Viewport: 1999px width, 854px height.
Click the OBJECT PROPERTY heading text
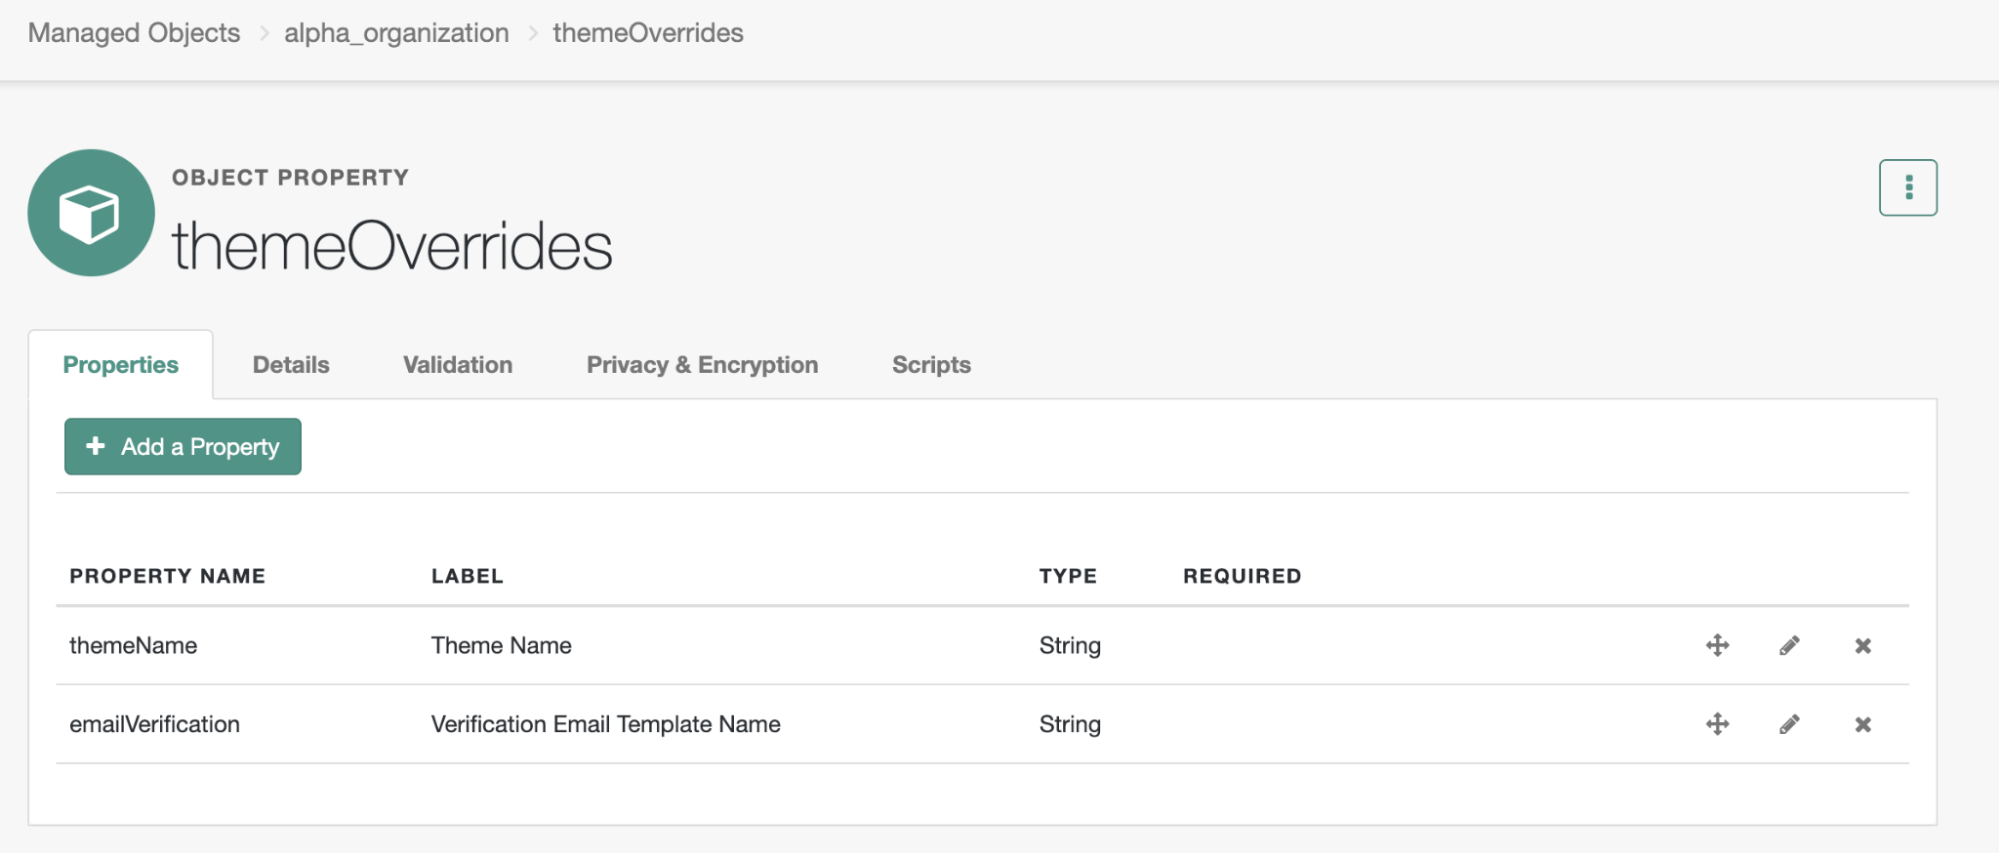(290, 178)
